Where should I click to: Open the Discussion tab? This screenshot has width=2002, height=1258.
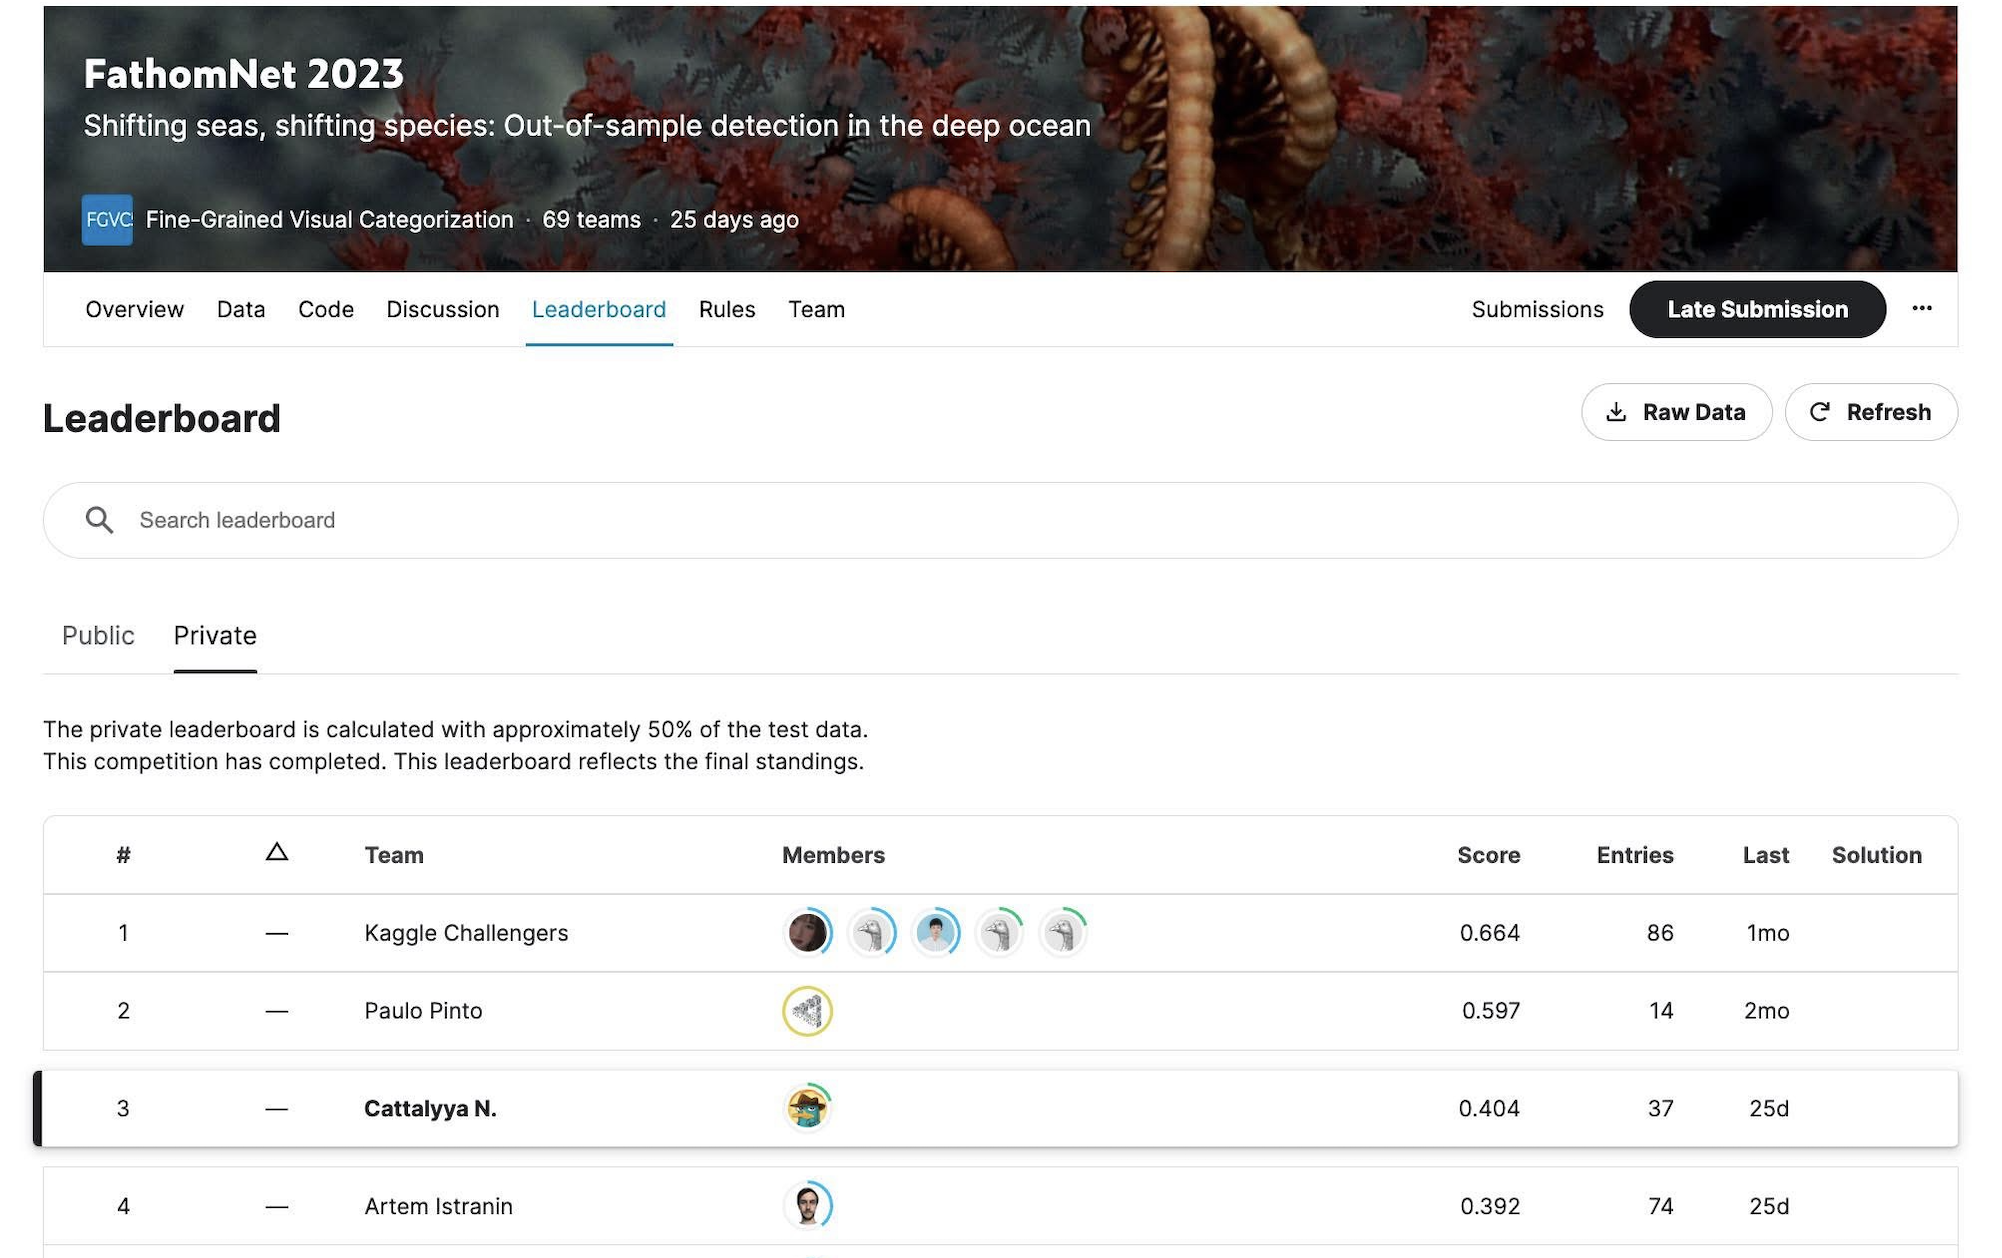(x=442, y=310)
